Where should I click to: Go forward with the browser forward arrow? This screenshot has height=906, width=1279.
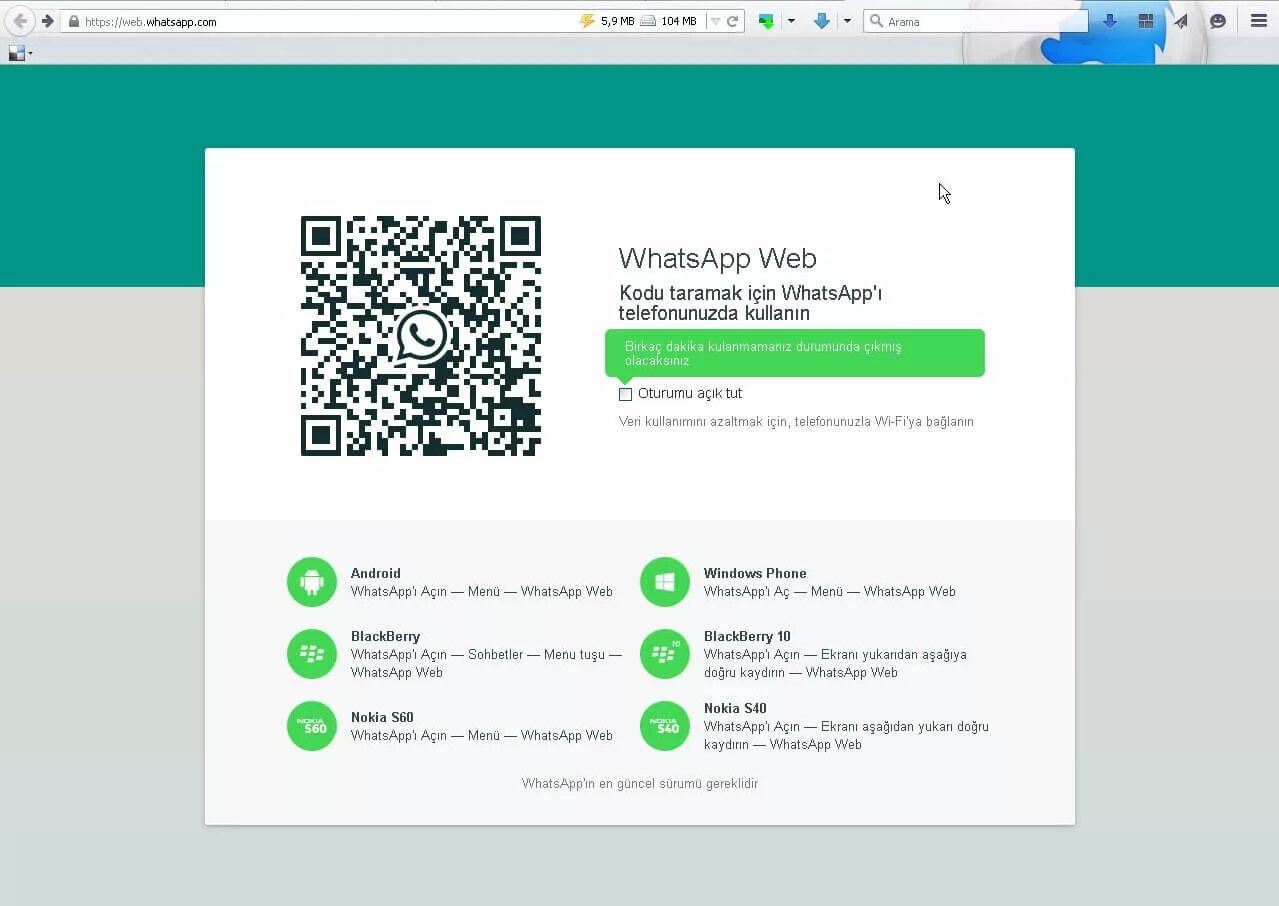47,21
